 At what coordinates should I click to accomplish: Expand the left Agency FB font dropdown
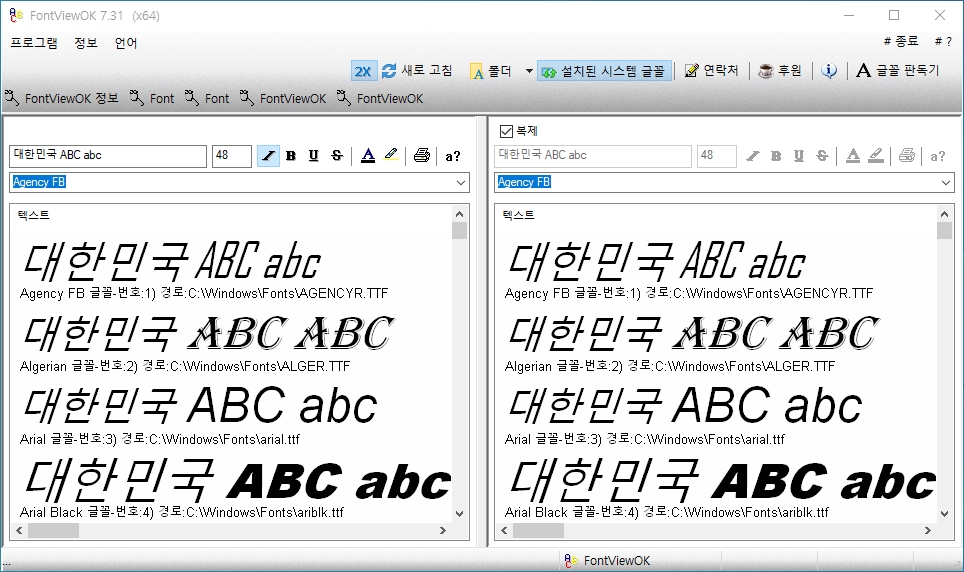coord(460,183)
